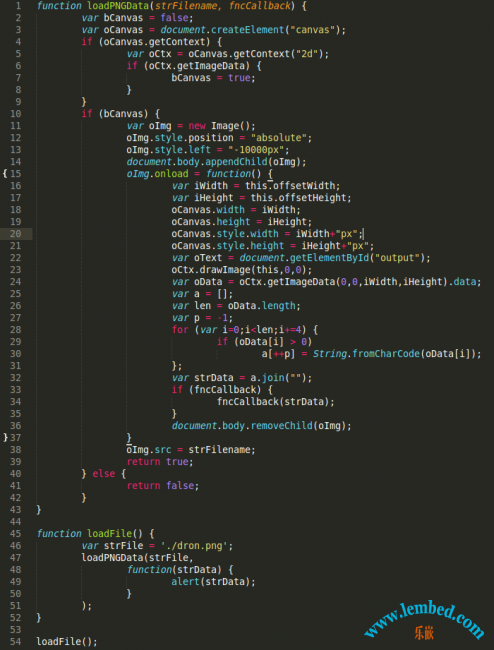494x650 pixels.
Task: Click the empty array [] on line 25
Action: (222, 294)
